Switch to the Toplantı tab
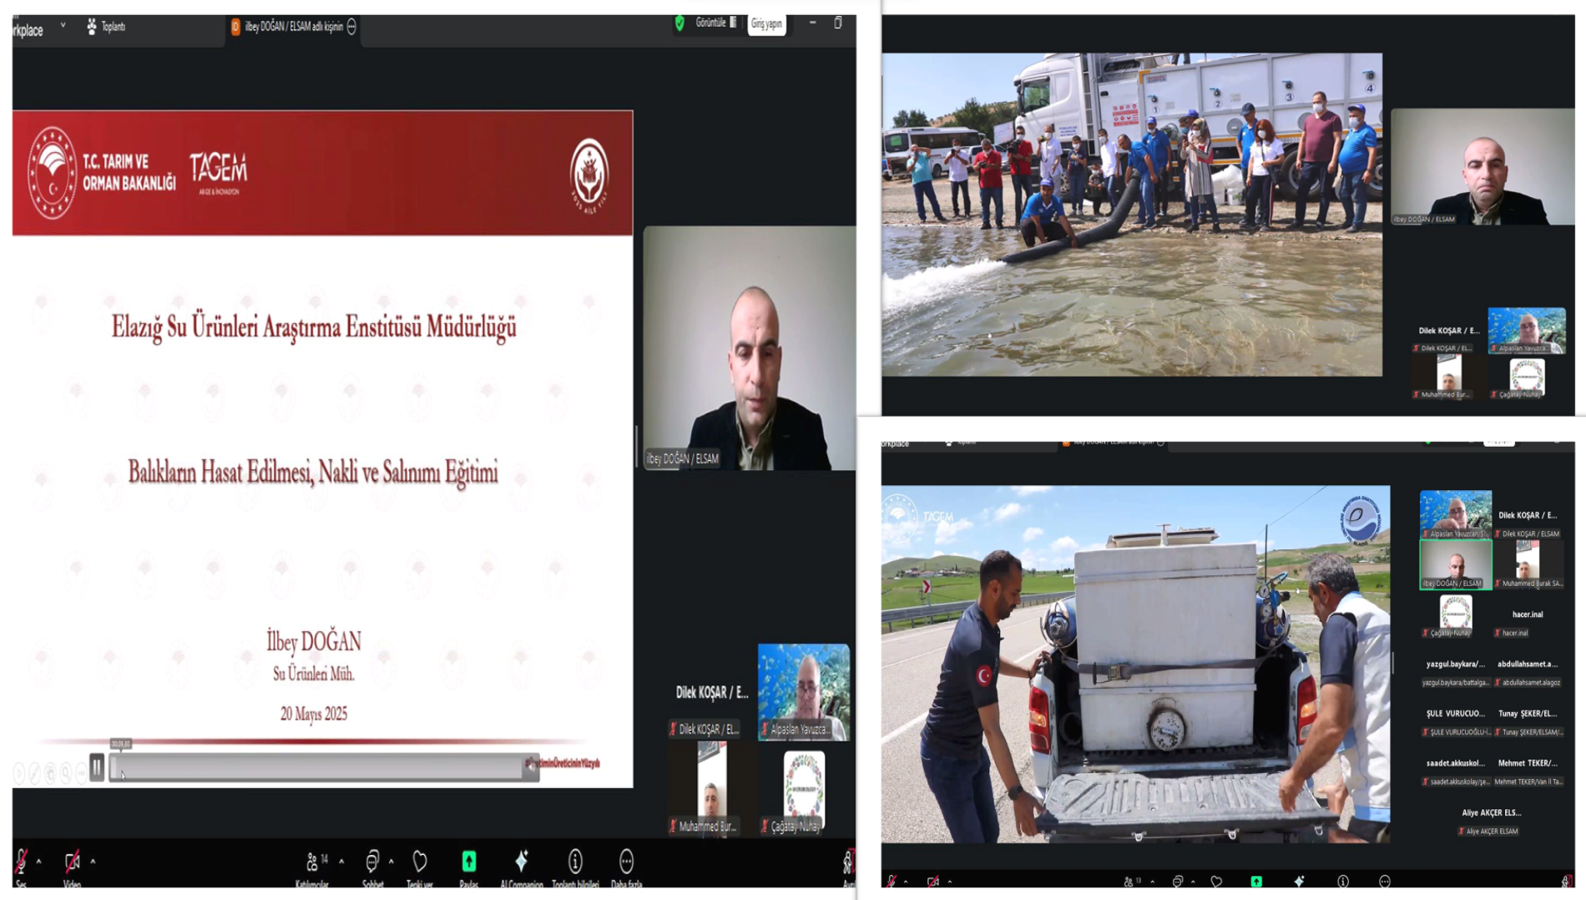This screenshot has width=1586, height=900. [106, 27]
